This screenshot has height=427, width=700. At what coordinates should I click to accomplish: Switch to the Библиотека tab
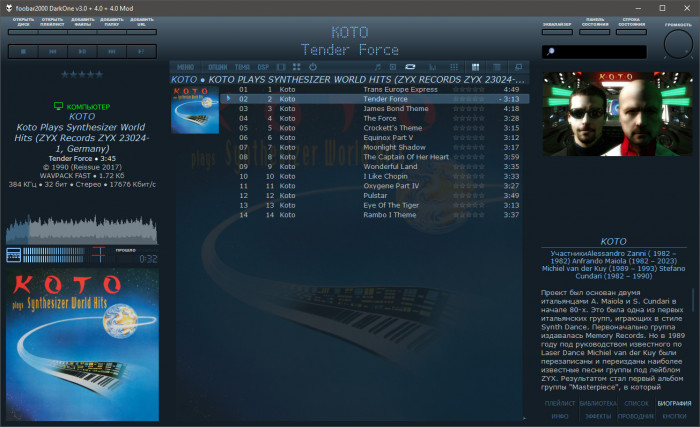(598, 403)
